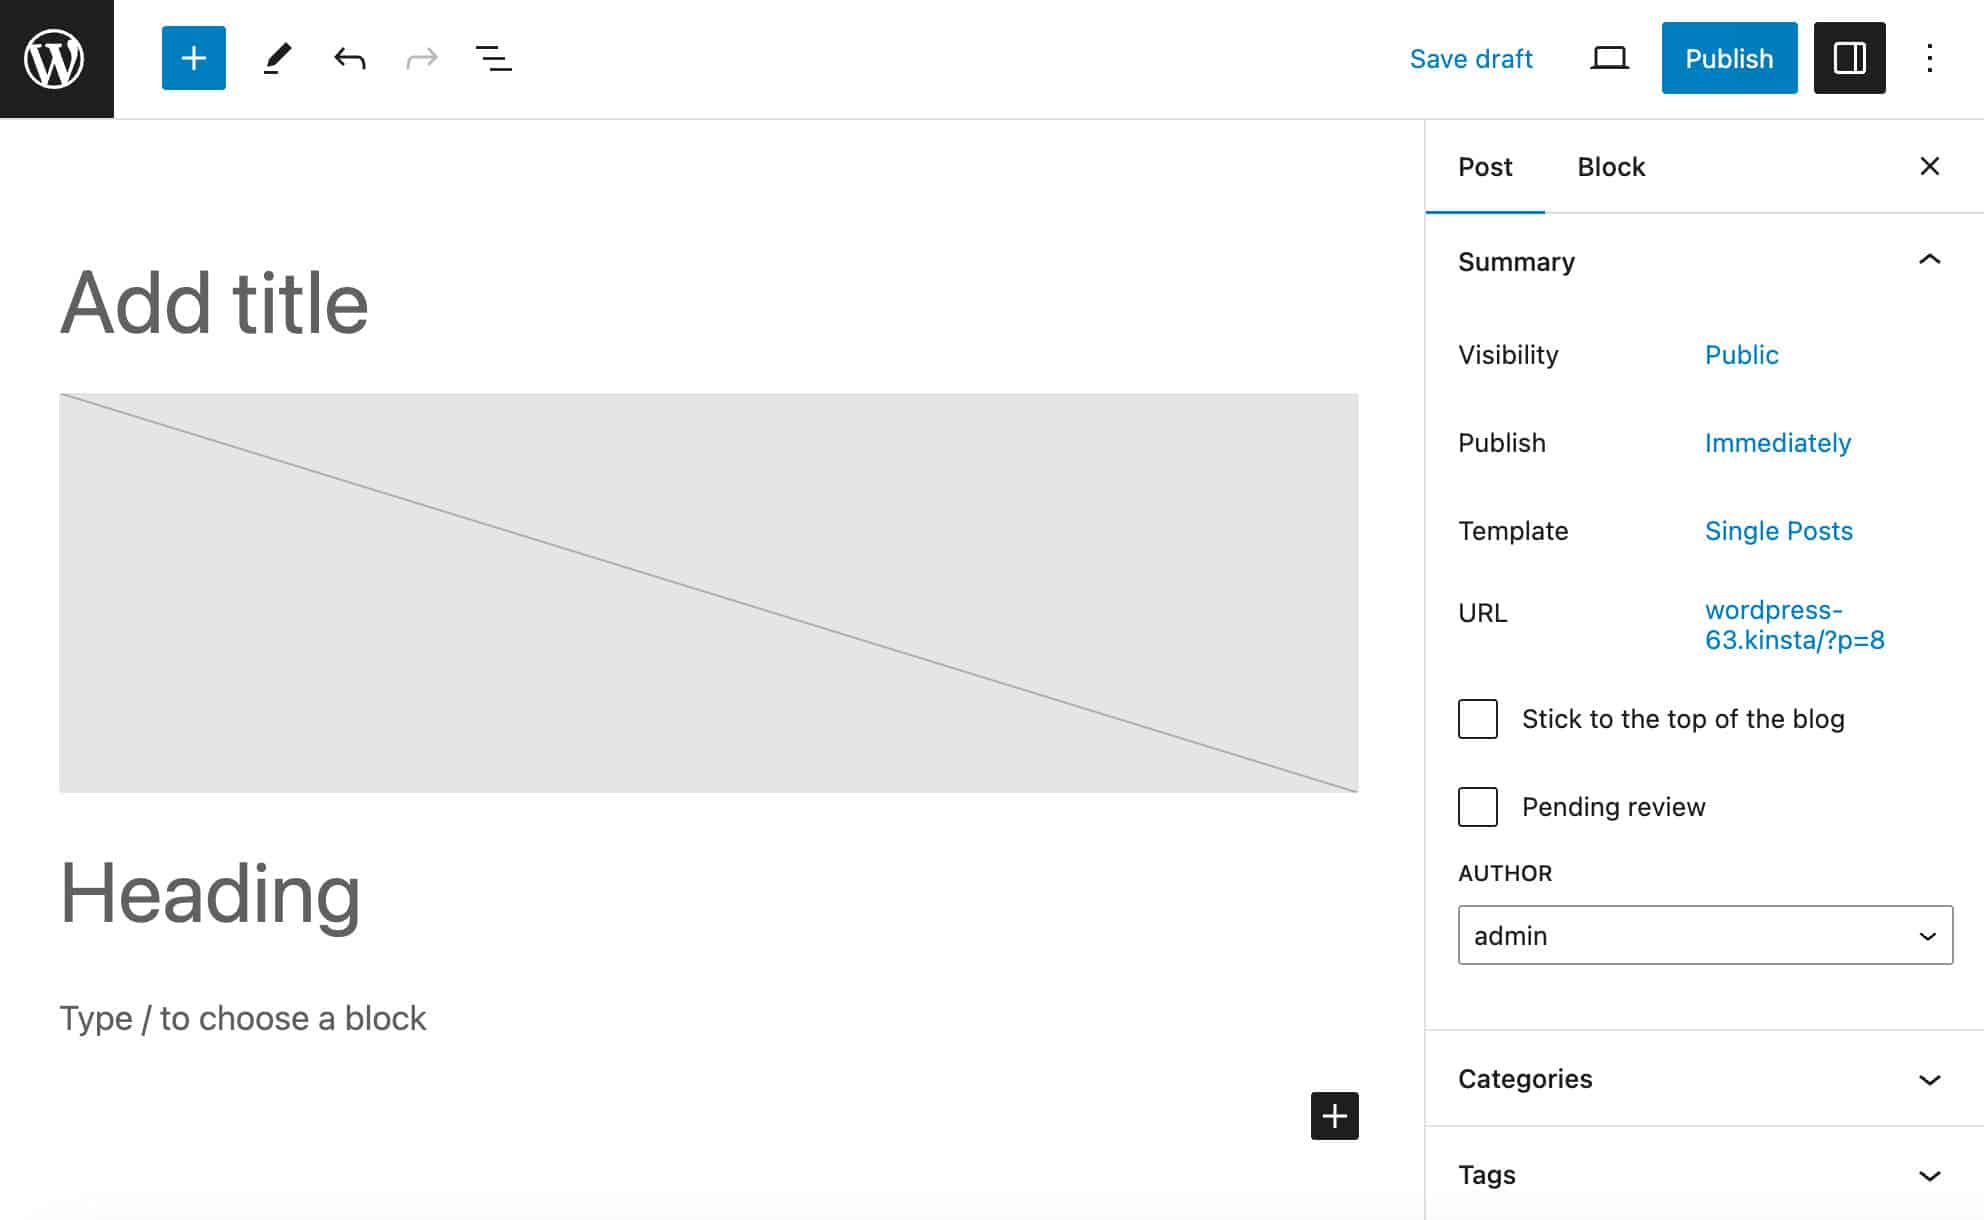Open the Document Overview list icon
This screenshot has height=1220, width=1984.
point(495,58)
